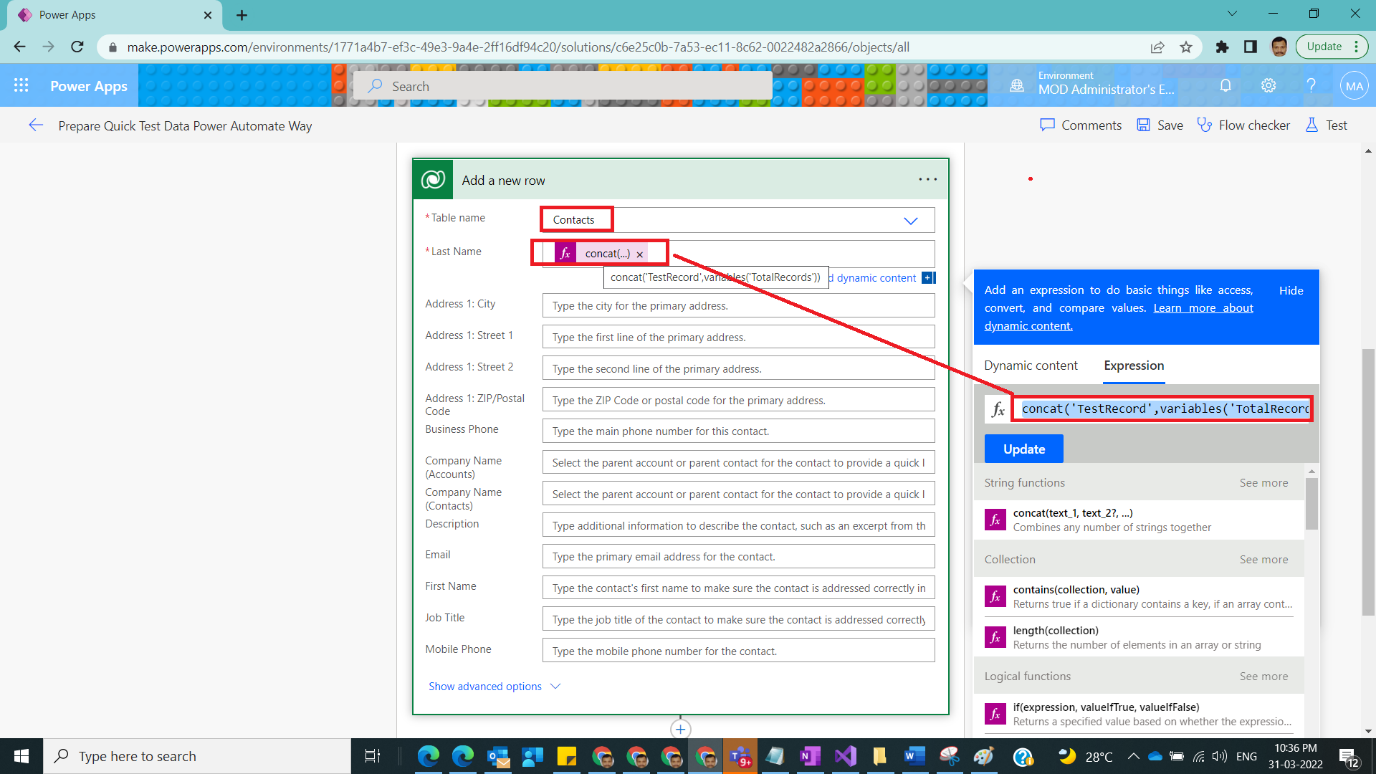Select the concat string function

coord(1100,519)
